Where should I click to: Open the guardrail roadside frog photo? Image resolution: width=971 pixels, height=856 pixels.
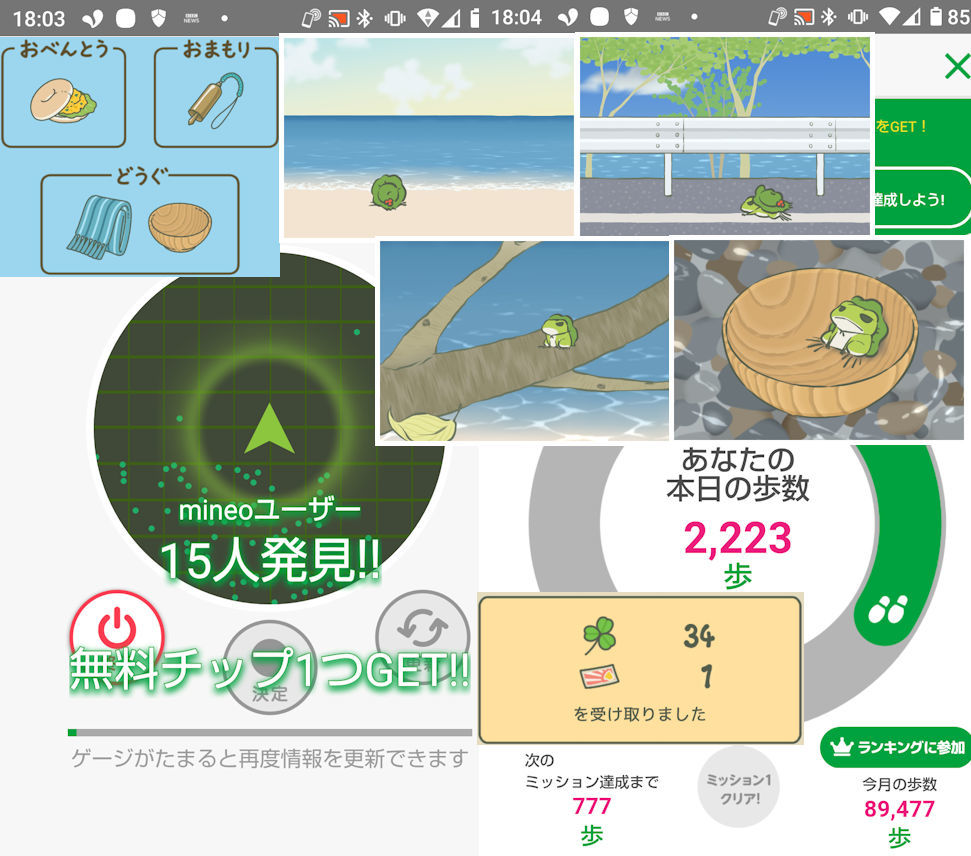point(725,136)
